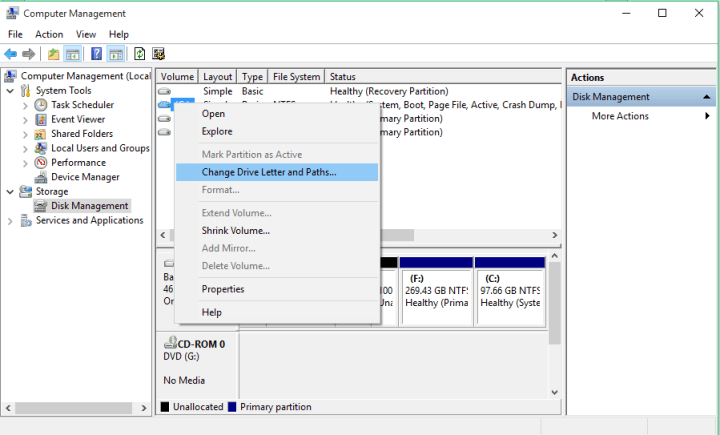Click the Healthy (Recovery Partition) status cell
This screenshot has width=720, height=435.
(389, 91)
